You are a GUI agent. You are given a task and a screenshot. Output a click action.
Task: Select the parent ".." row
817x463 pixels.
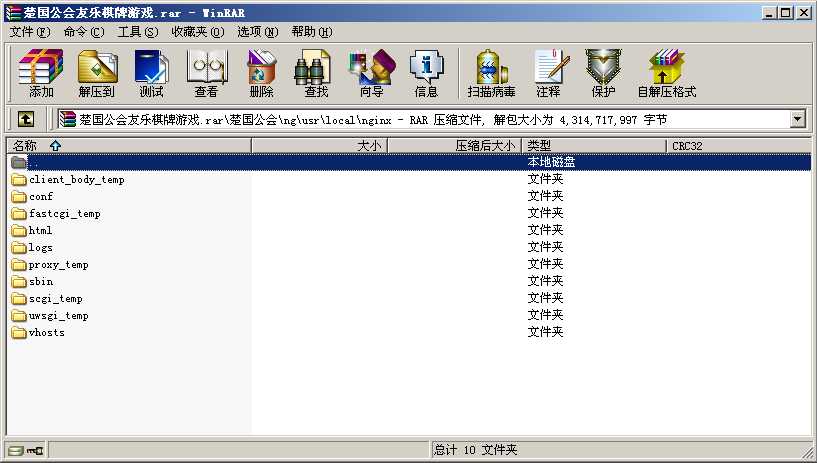tap(409, 162)
